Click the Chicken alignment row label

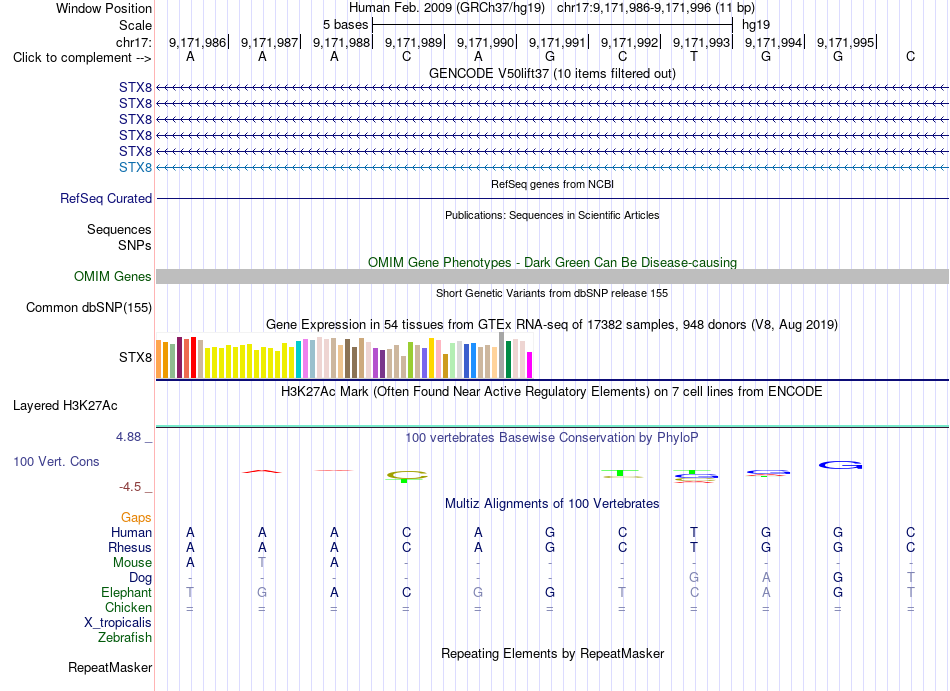click(128, 607)
